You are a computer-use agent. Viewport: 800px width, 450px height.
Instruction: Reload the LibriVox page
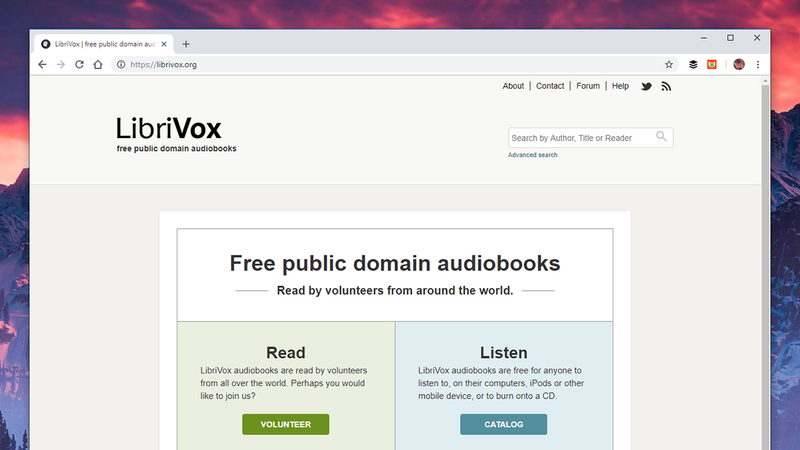tap(79, 64)
